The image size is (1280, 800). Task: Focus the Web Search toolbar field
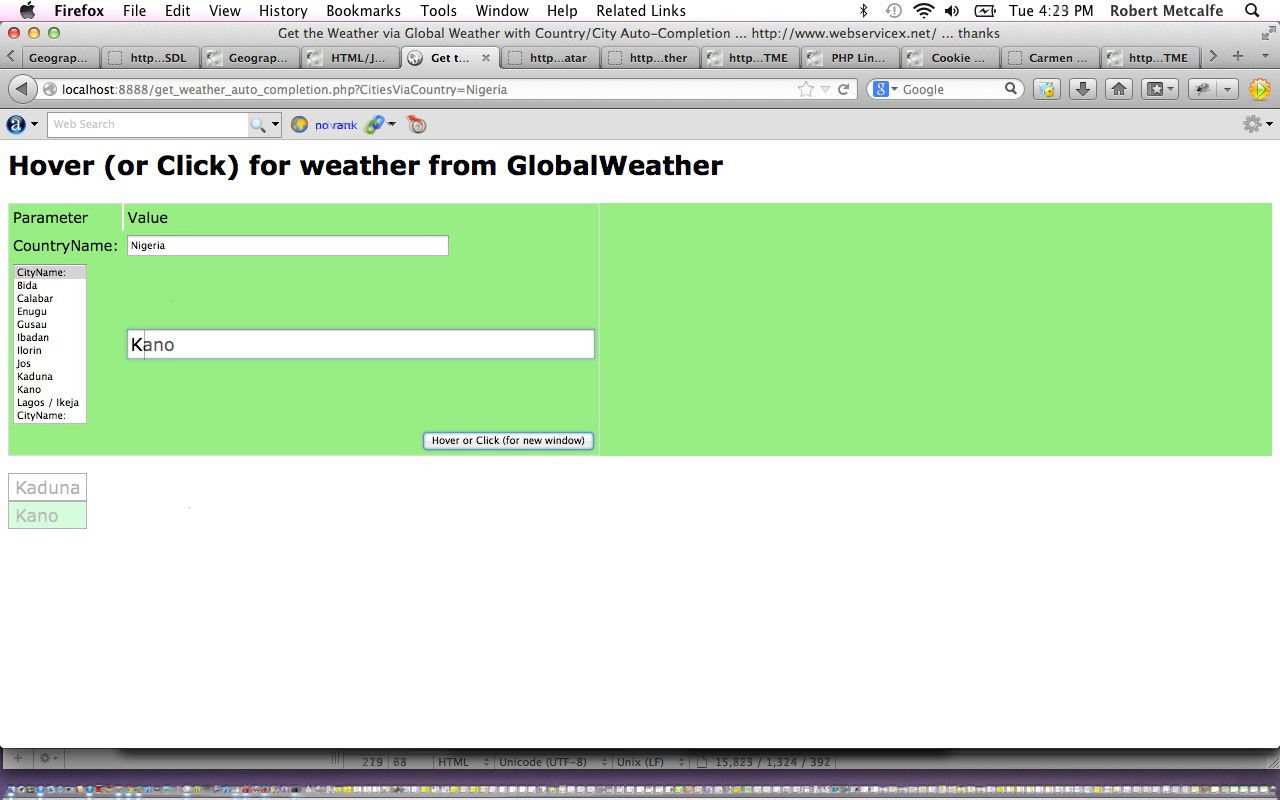pos(148,124)
